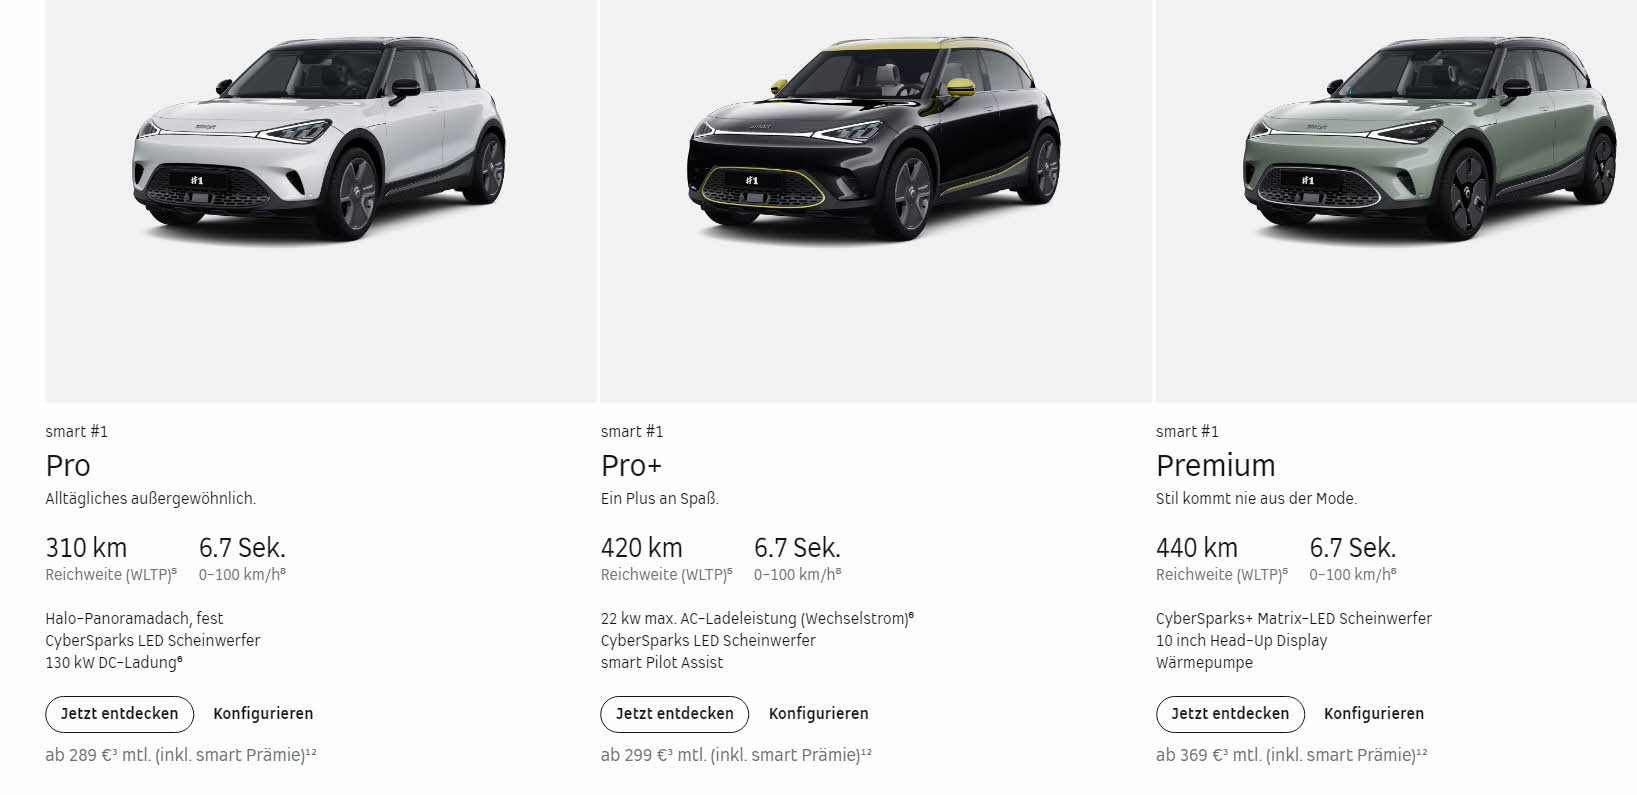Click the 440 km range value
The image size is (1637, 795).
(x=1197, y=548)
